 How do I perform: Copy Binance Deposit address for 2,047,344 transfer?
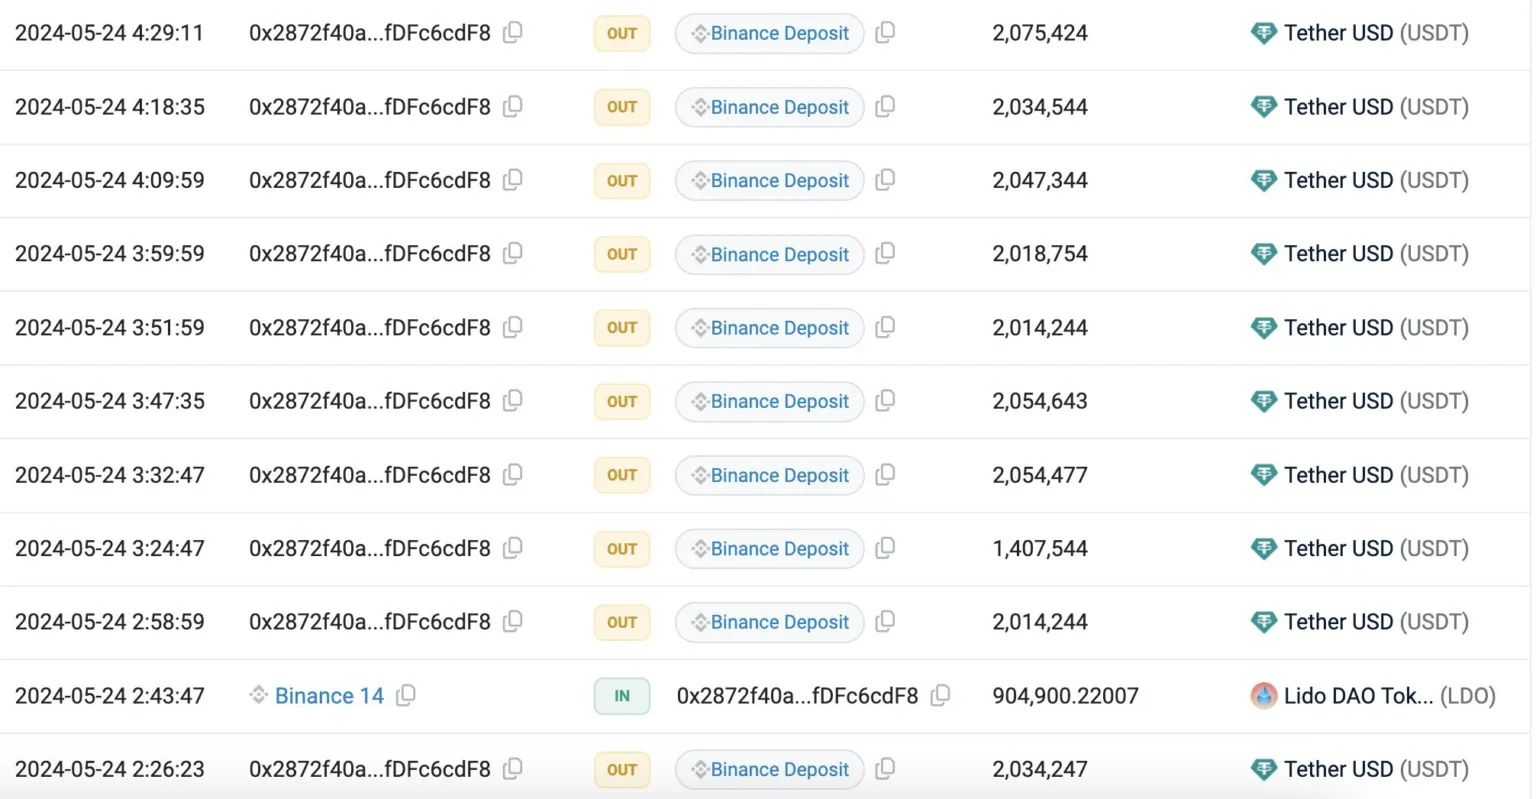pos(885,180)
